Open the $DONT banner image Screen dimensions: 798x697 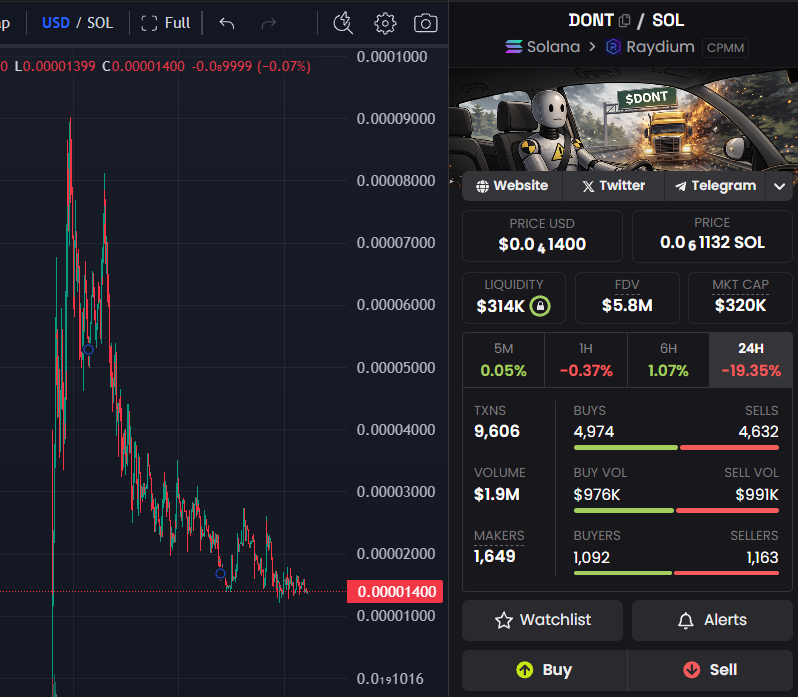623,120
